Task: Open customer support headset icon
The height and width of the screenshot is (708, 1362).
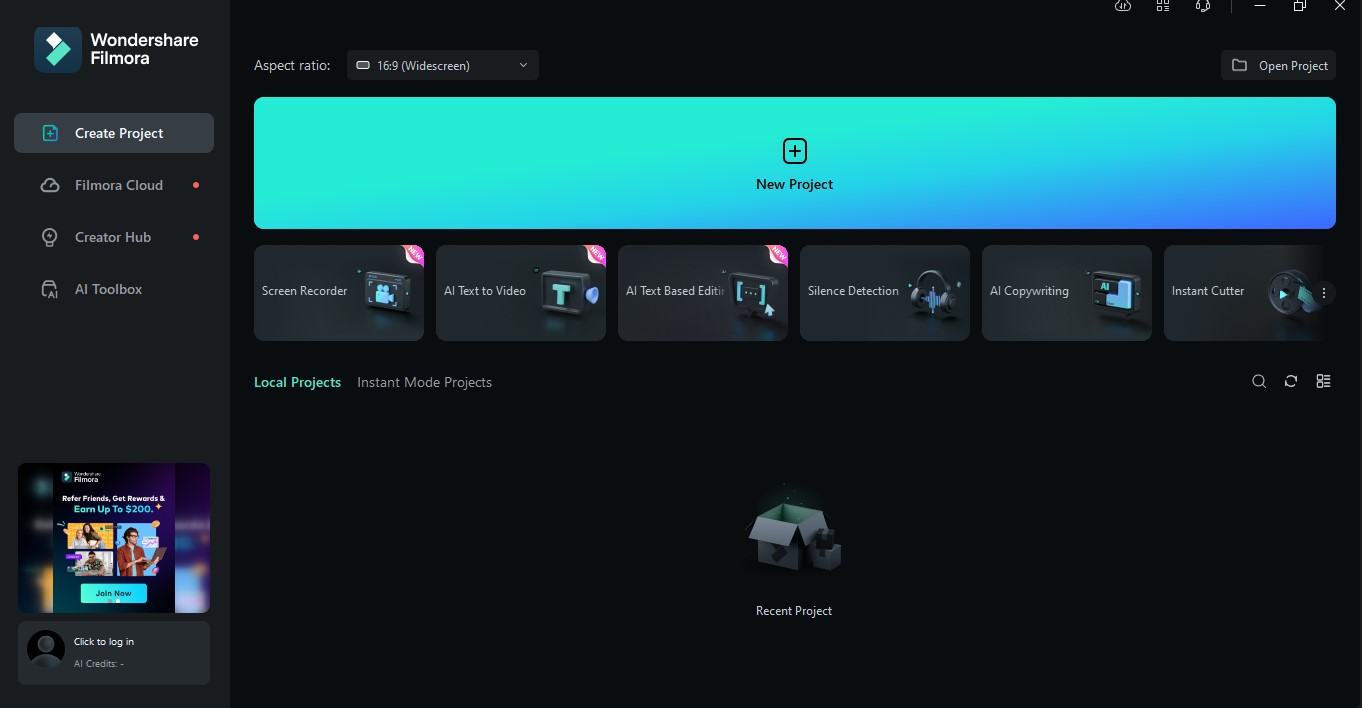Action: tap(1203, 6)
